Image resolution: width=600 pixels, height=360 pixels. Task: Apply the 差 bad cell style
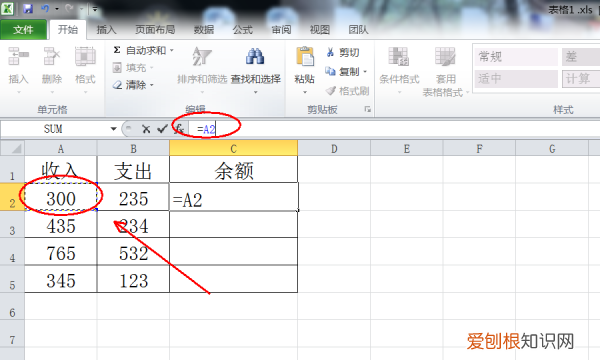point(581,57)
